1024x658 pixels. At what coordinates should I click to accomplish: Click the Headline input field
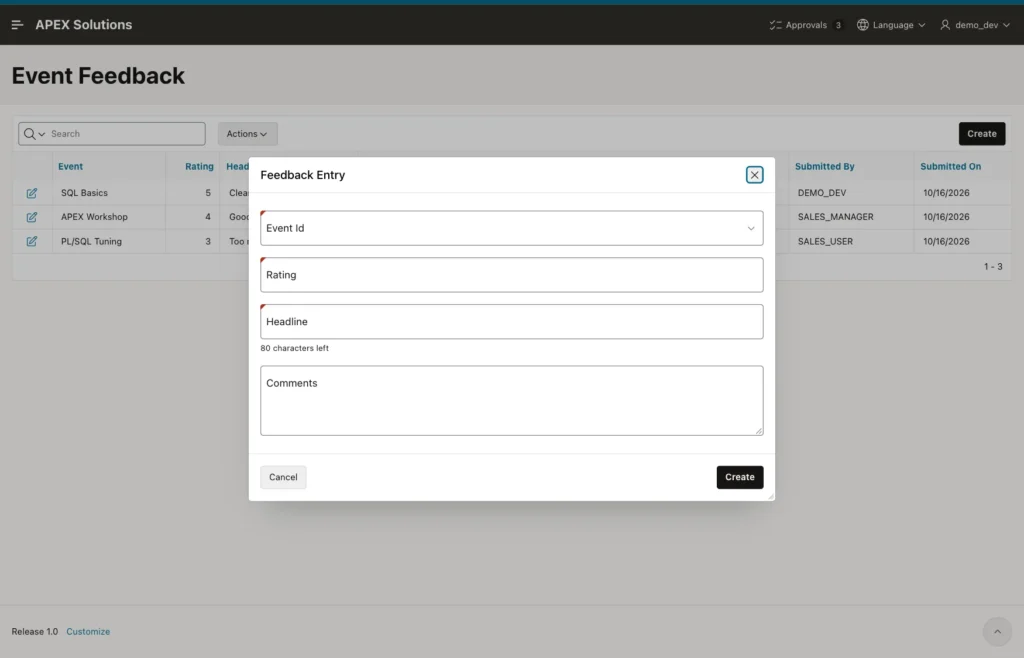coord(511,322)
